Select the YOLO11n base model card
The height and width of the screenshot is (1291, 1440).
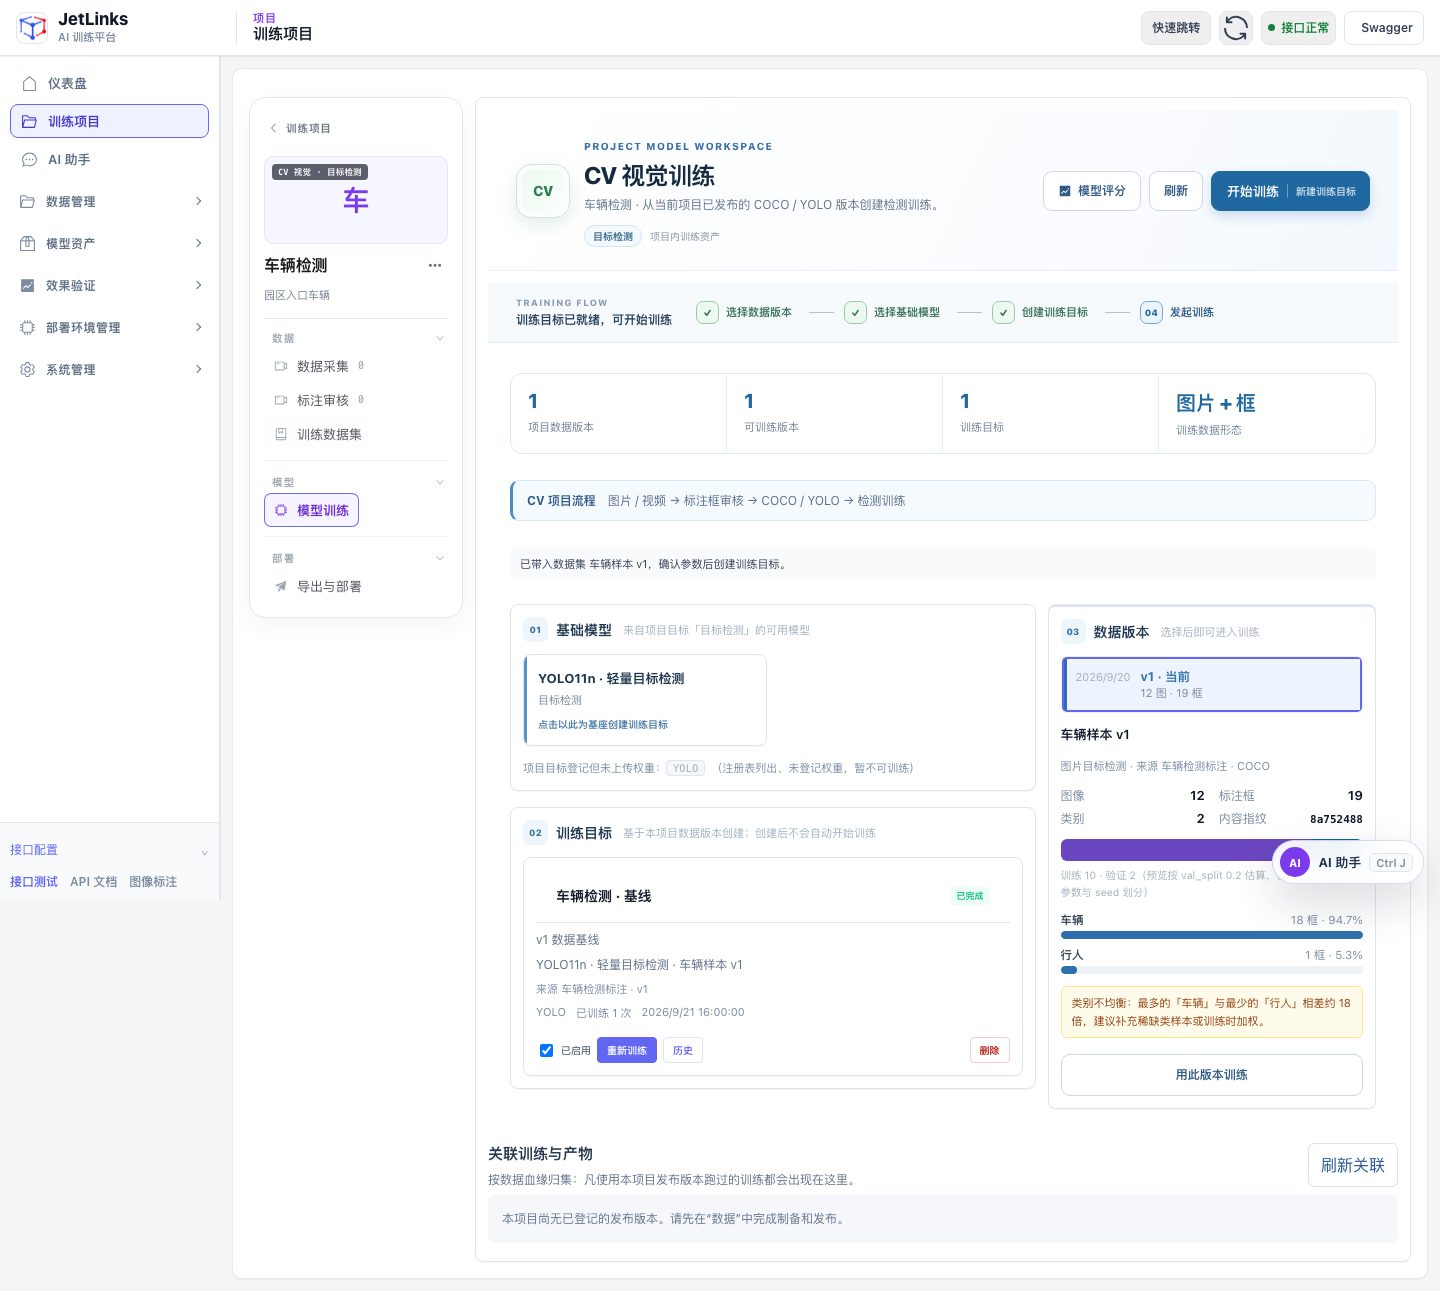645,700
